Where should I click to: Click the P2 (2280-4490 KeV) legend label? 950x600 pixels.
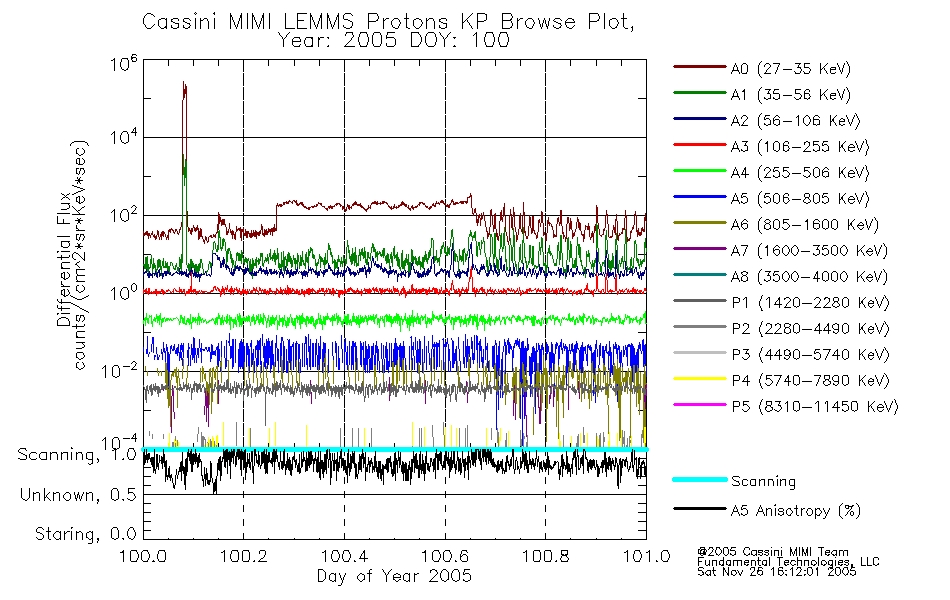point(810,328)
